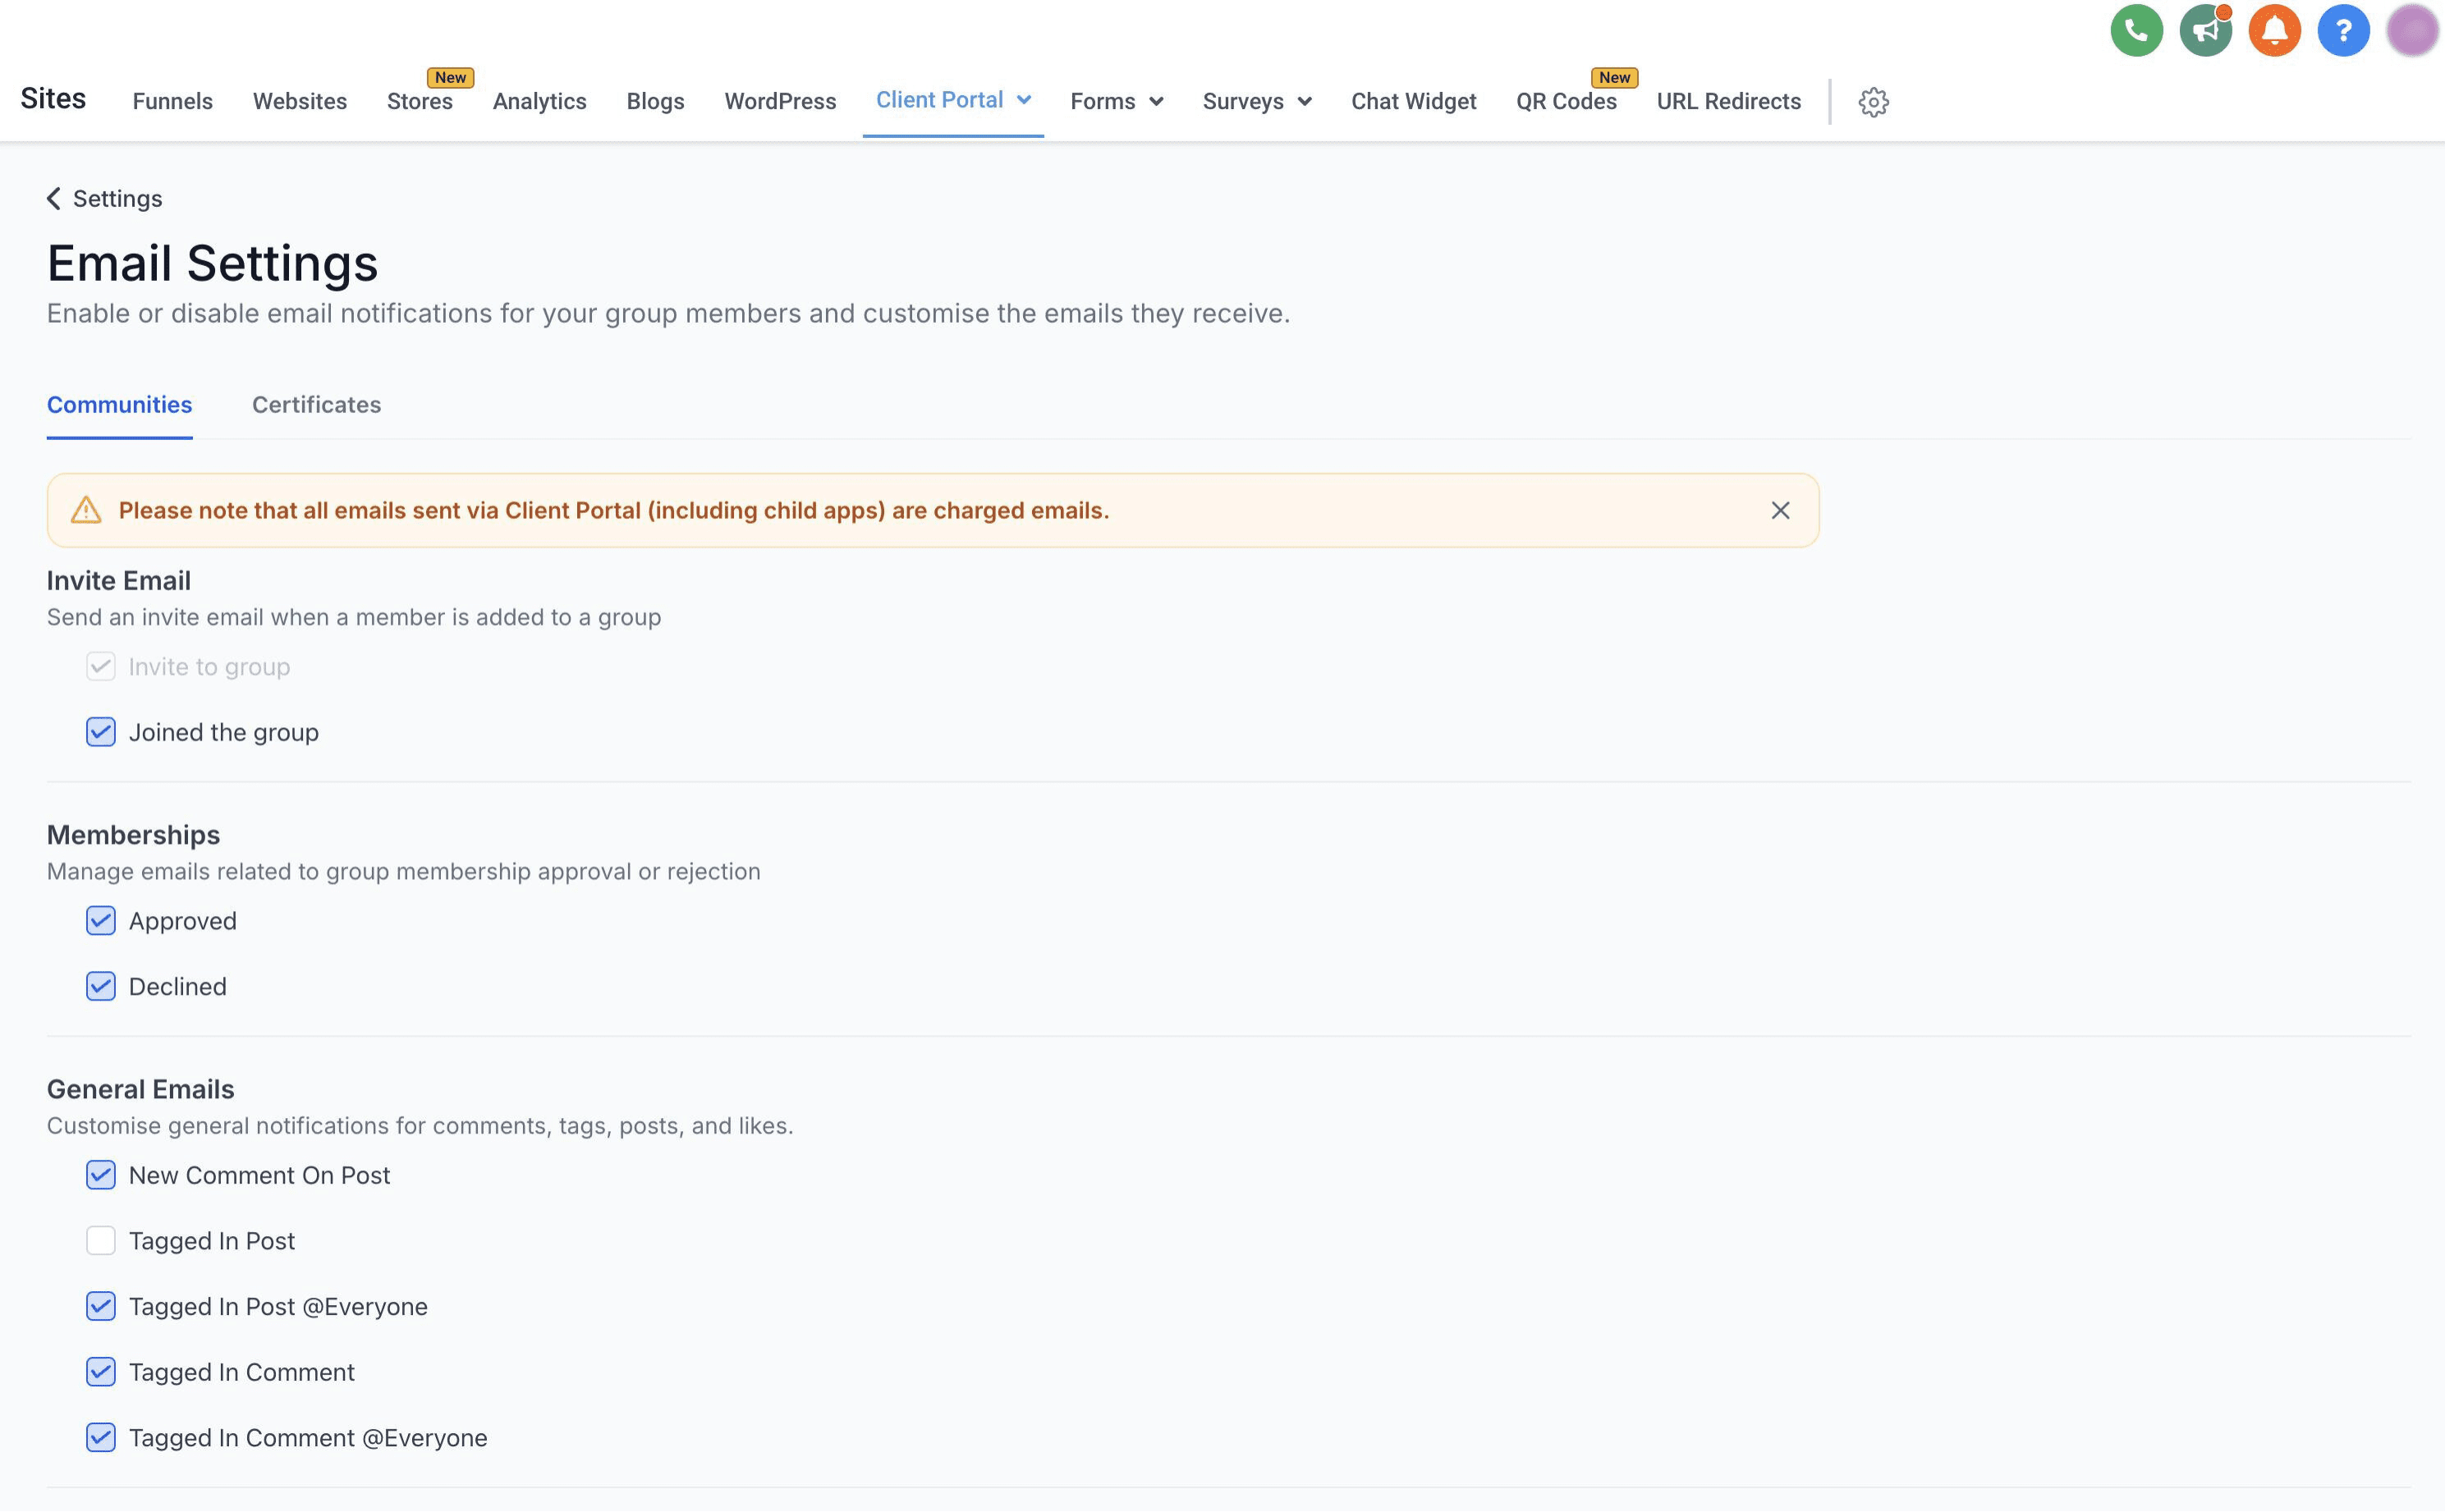Uncheck Tagged In Comment @Everyone
This screenshot has width=2445, height=1512.
(101, 1438)
